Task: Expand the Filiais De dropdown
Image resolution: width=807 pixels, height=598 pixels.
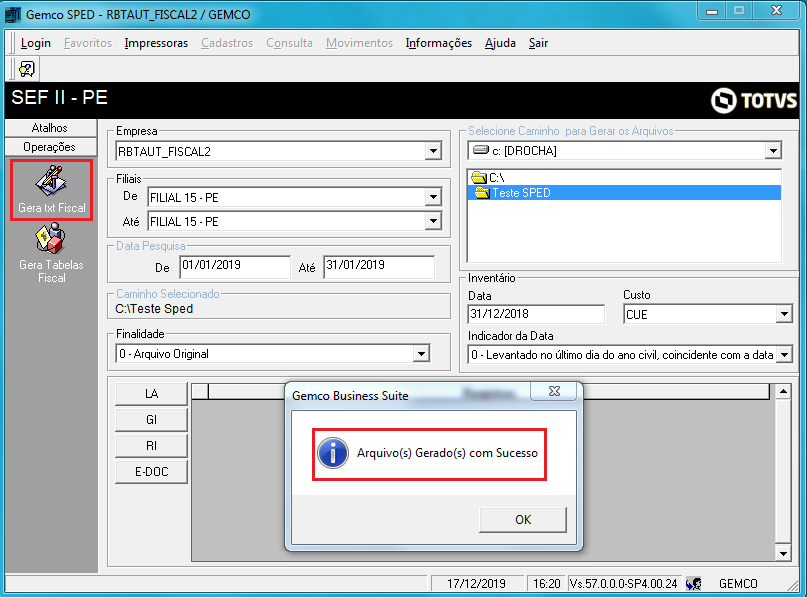Action: (x=433, y=197)
